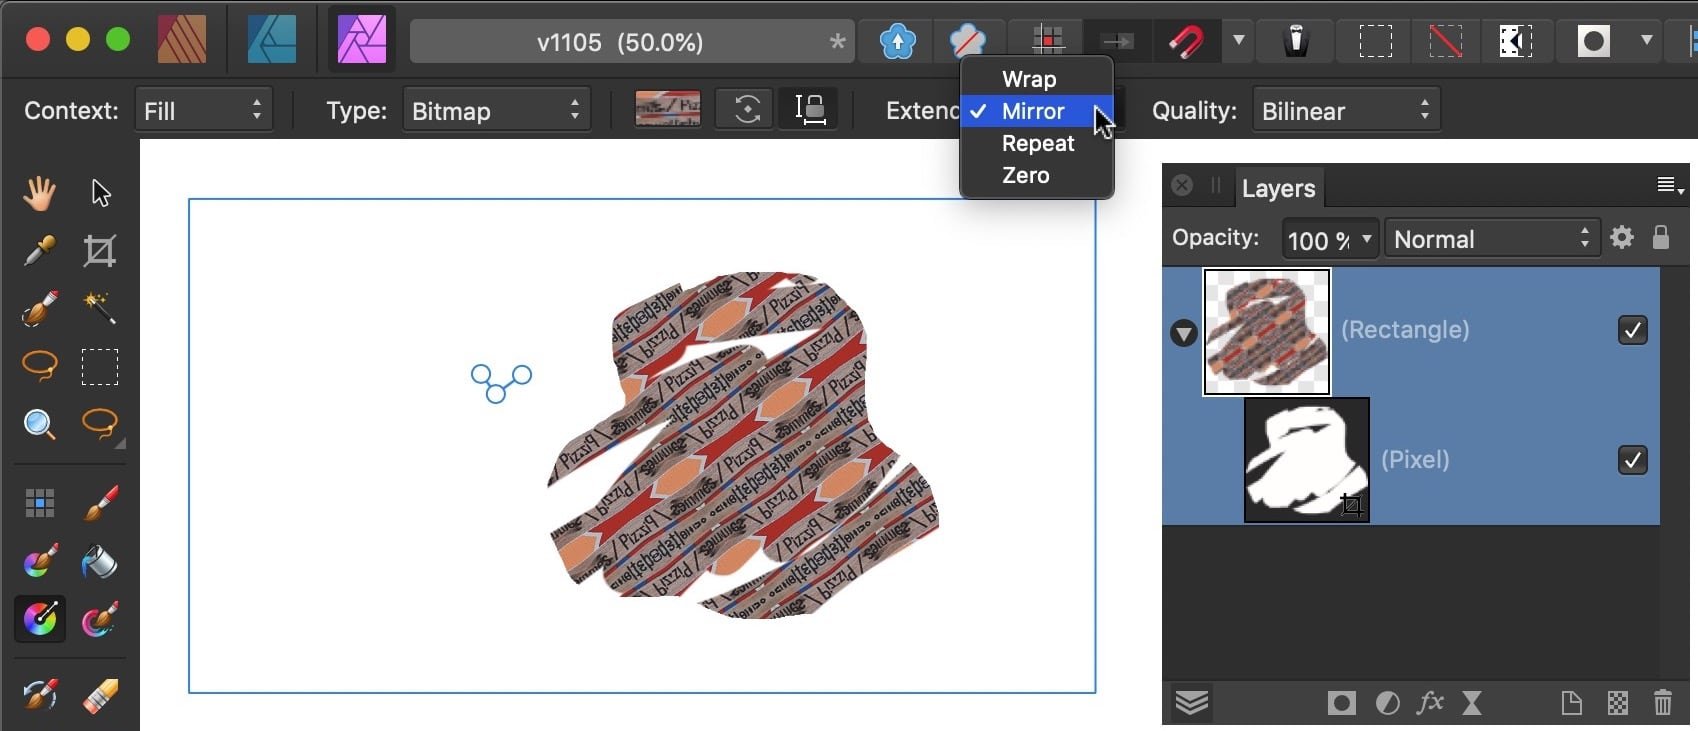Select the active Gradient tool

(x=40, y=619)
